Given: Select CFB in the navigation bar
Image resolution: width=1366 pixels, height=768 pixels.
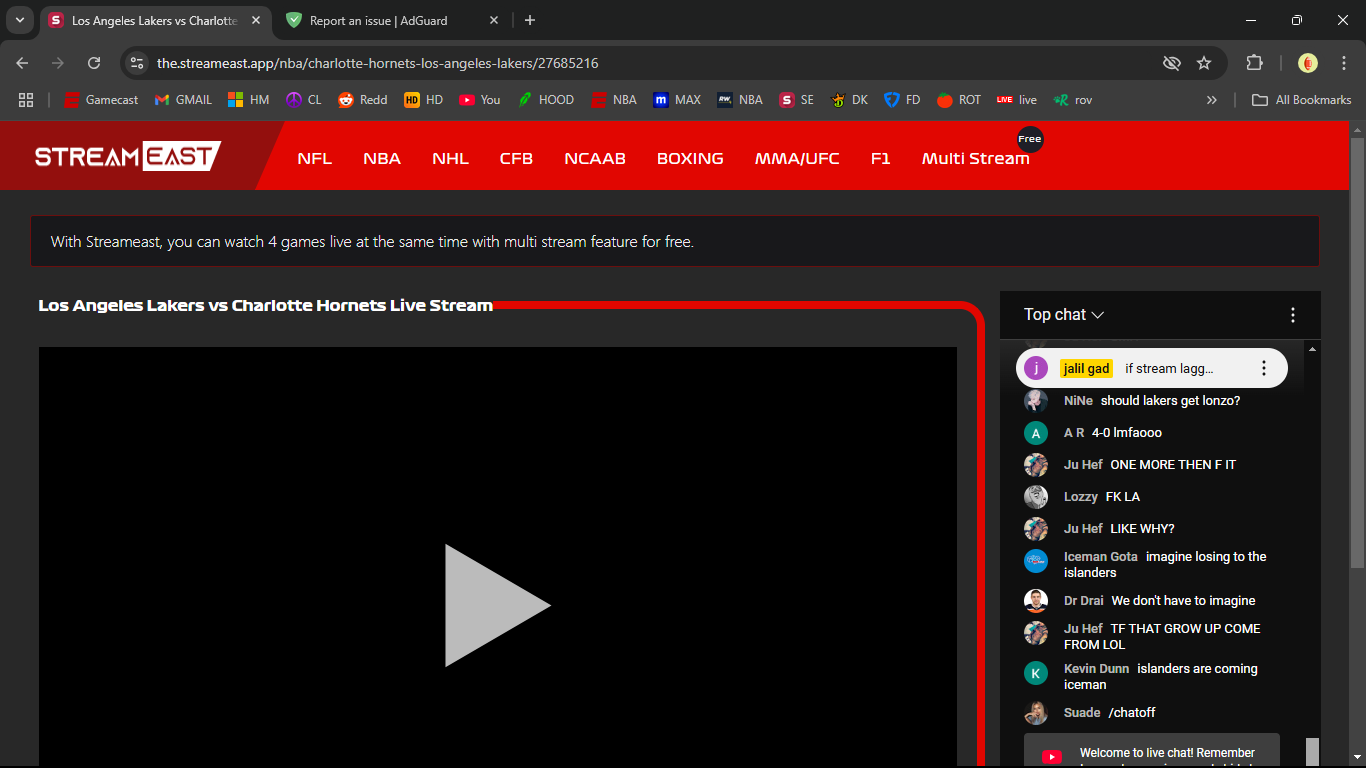Looking at the screenshot, I should (516, 158).
